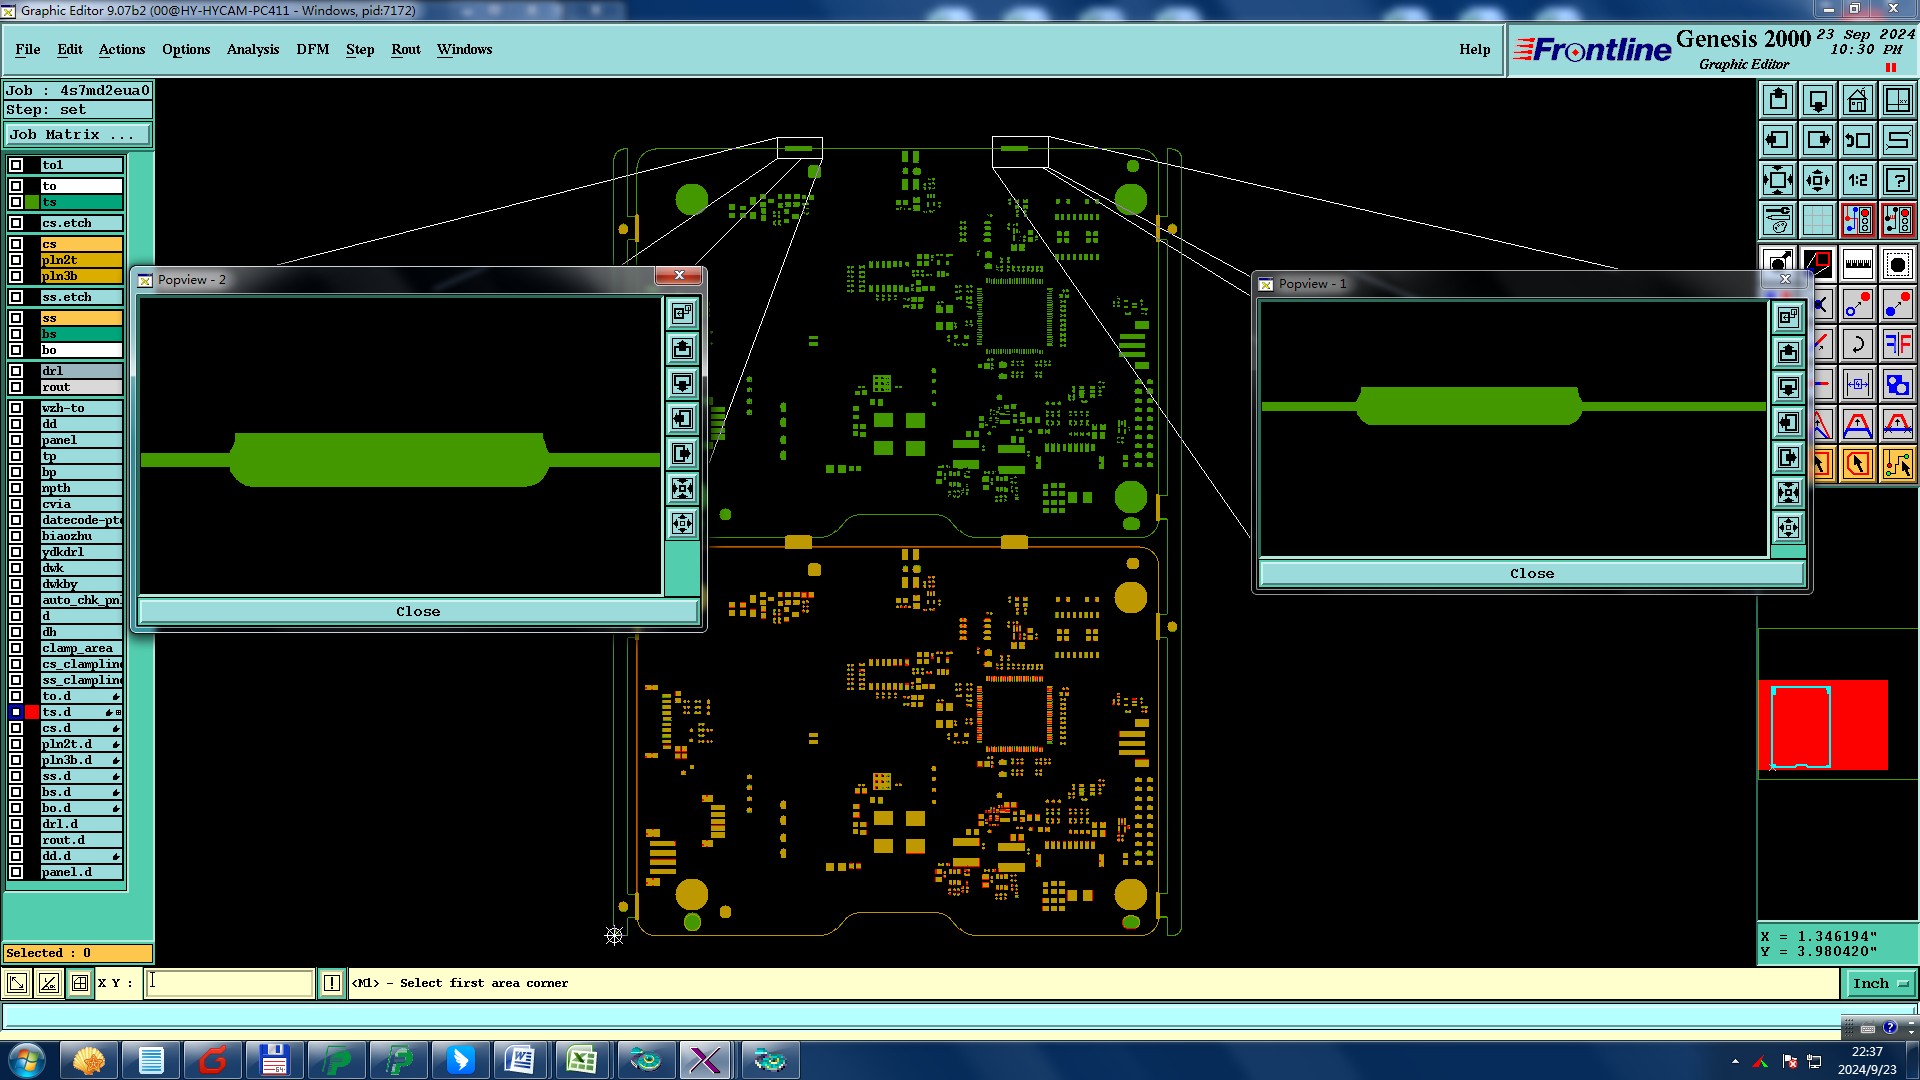The image size is (1920, 1080).
Task: Toggle checkbox for the ts.d layer
Action: pyautogui.click(x=16, y=712)
